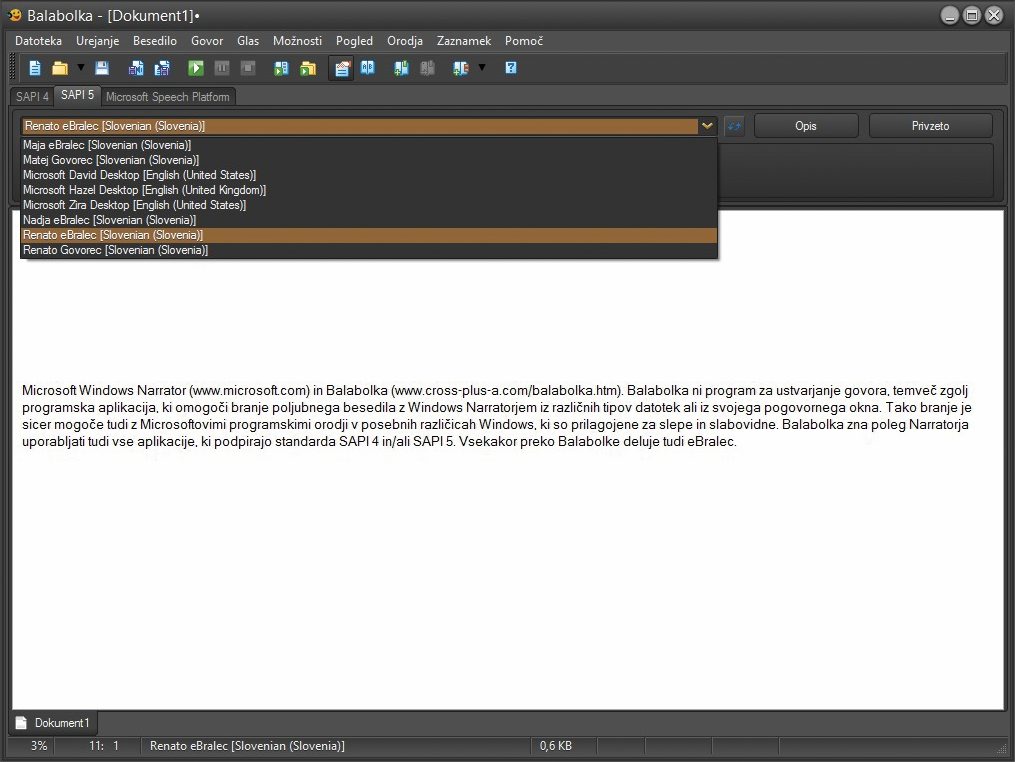Close the Balabolka window
The height and width of the screenshot is (762, 1015).
coord(994,16)
